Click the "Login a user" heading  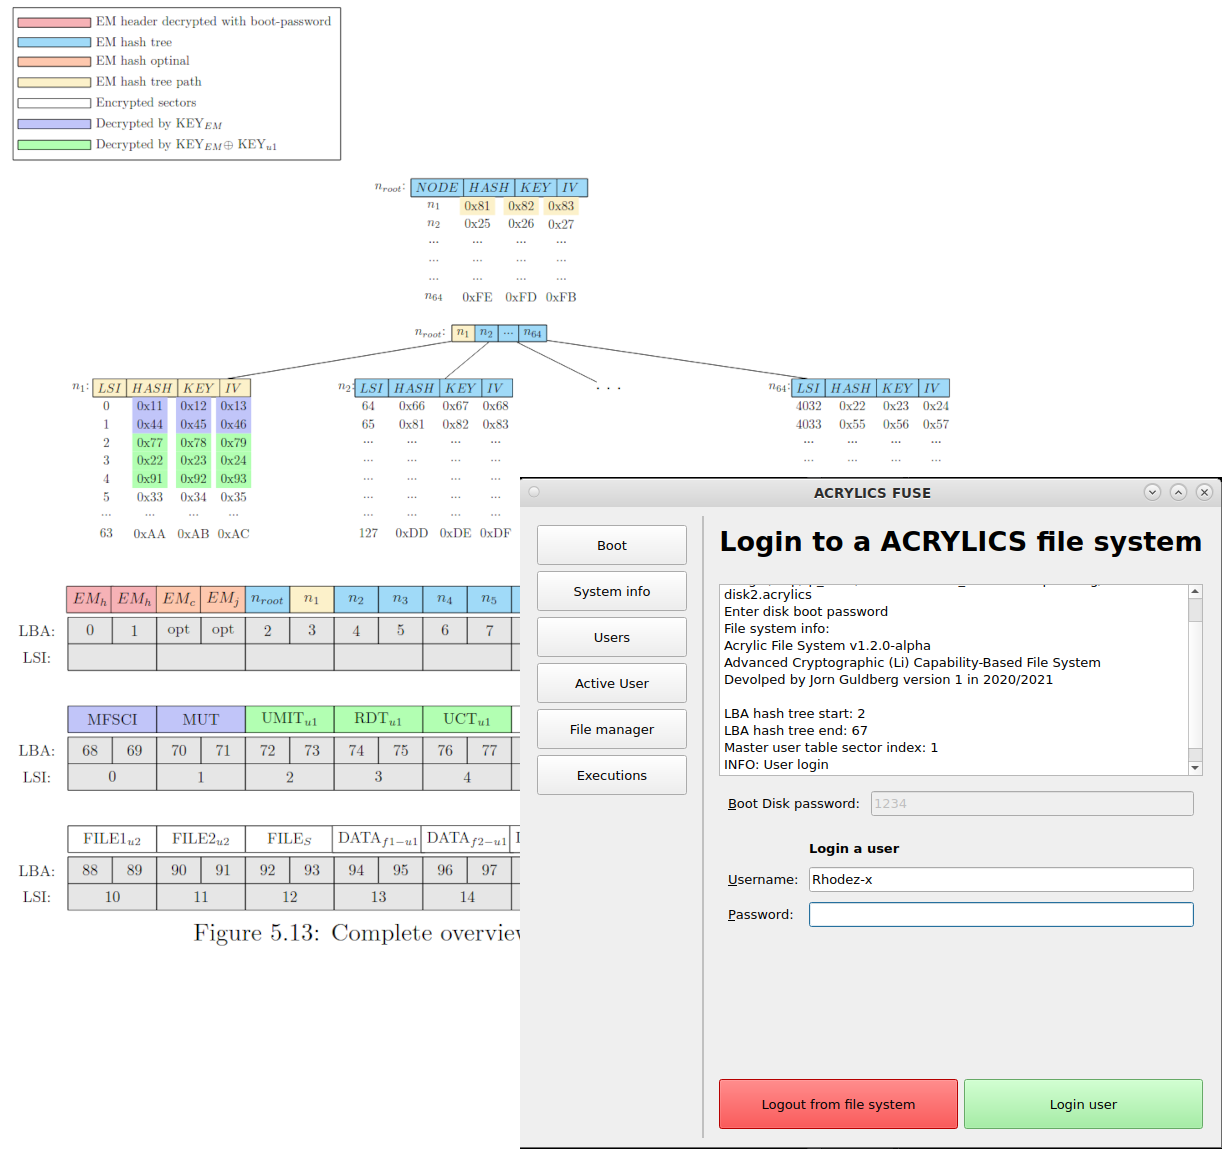coord(854,848)
